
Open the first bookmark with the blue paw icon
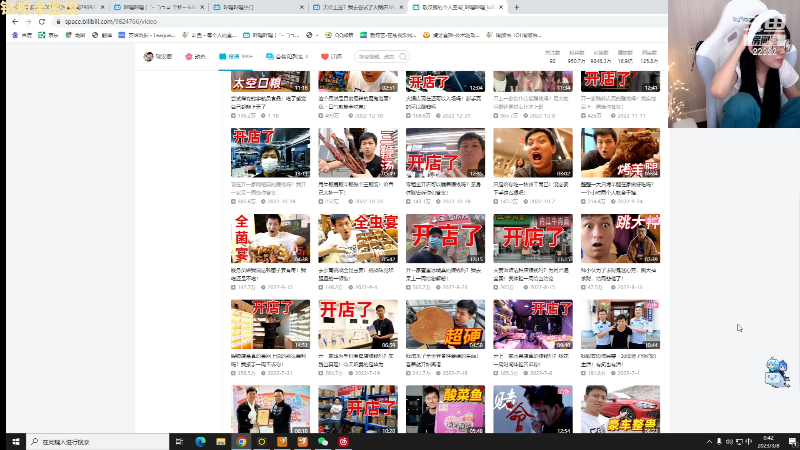[22, 35]
